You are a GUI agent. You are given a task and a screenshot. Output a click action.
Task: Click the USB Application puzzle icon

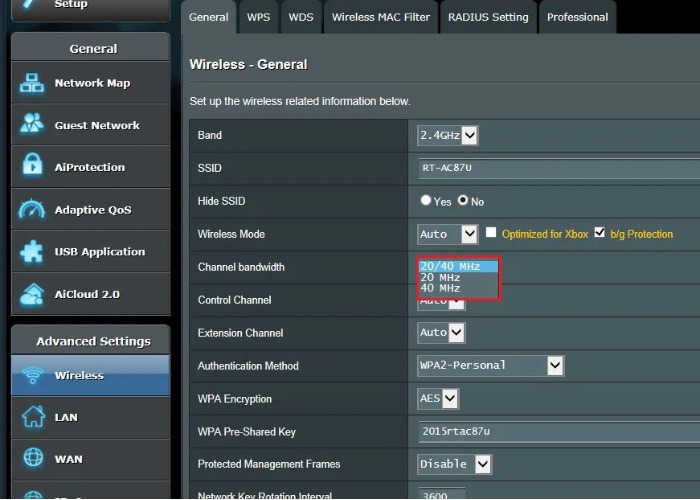pyautogui.click(x=32, y=252)
